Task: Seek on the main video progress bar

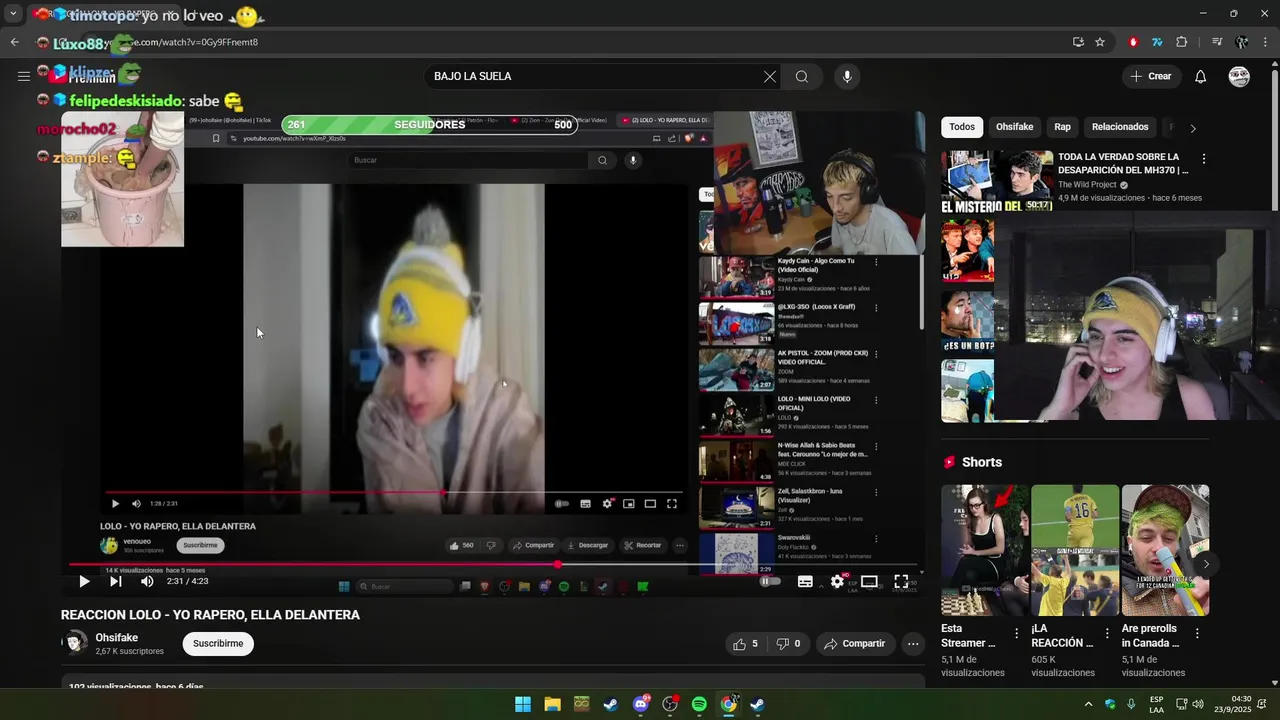Action: point(492,564)
